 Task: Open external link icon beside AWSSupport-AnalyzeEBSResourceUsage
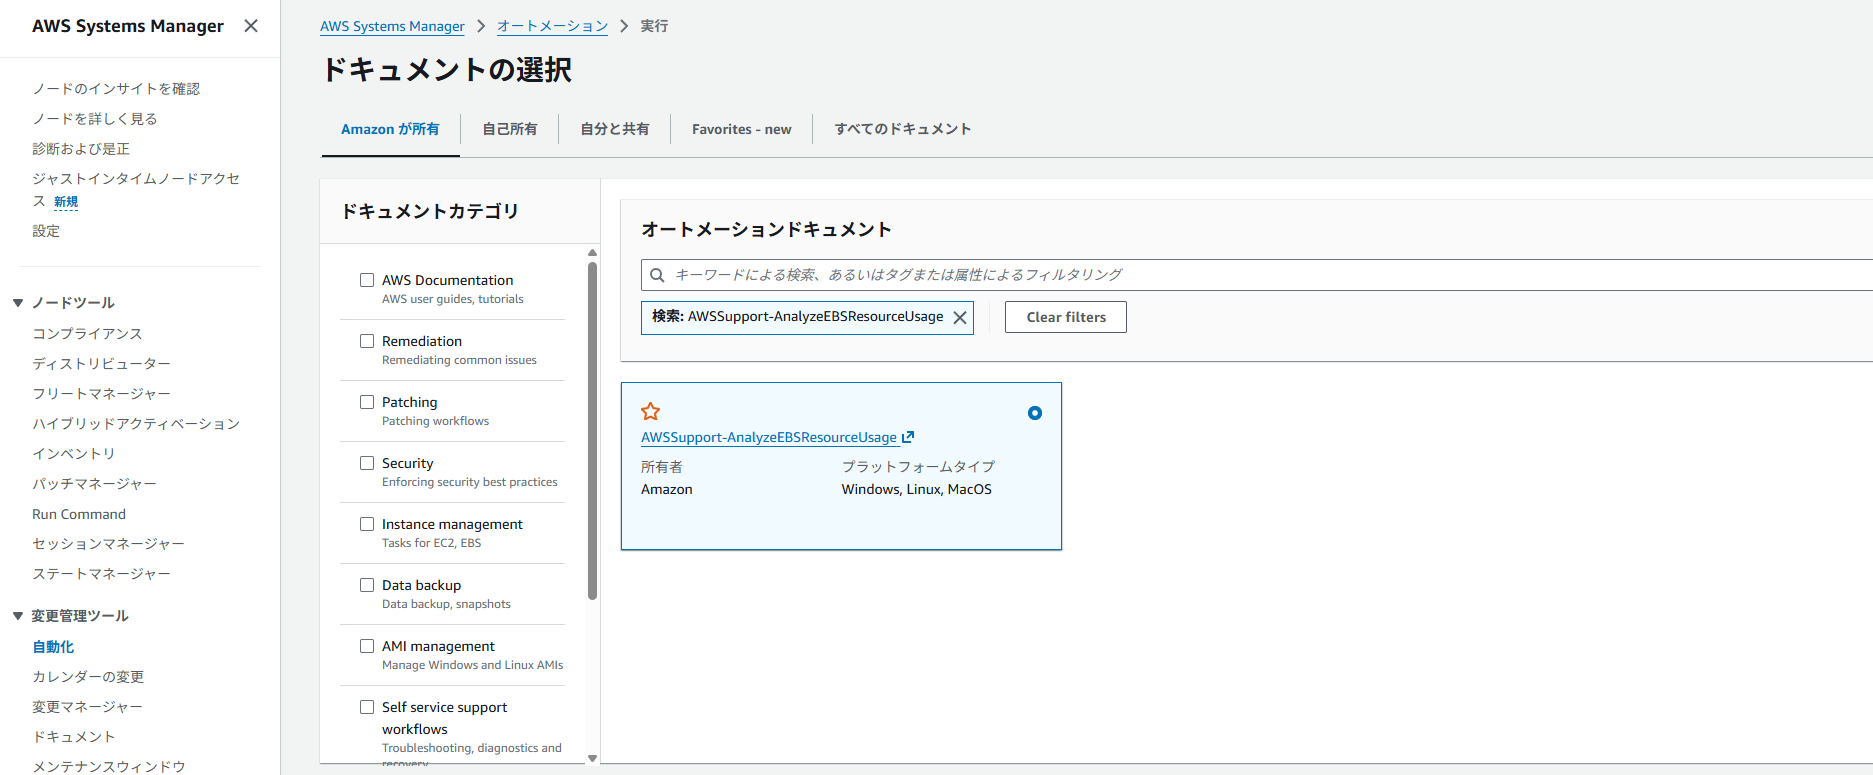coord(908,437)
